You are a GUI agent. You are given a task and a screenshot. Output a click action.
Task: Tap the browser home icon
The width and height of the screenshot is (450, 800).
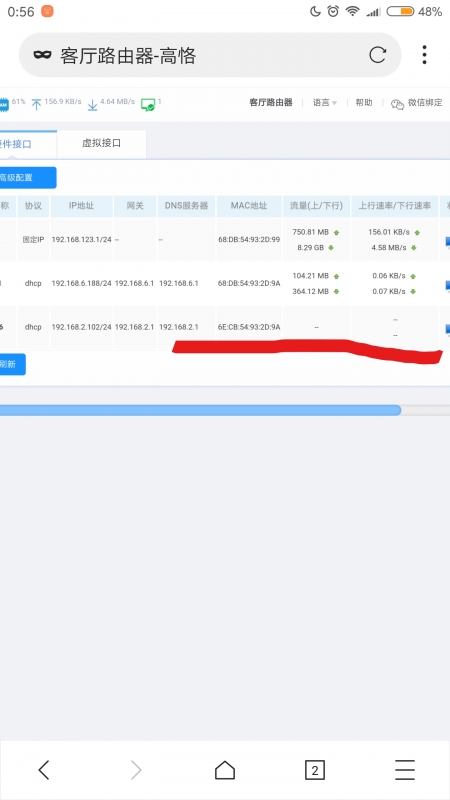point(224,769)
